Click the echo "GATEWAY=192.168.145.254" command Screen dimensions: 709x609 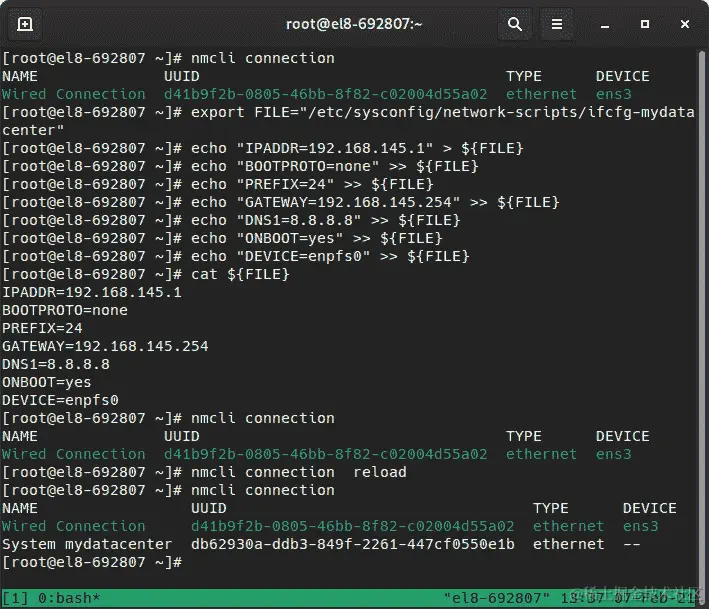tap(375, 202)
